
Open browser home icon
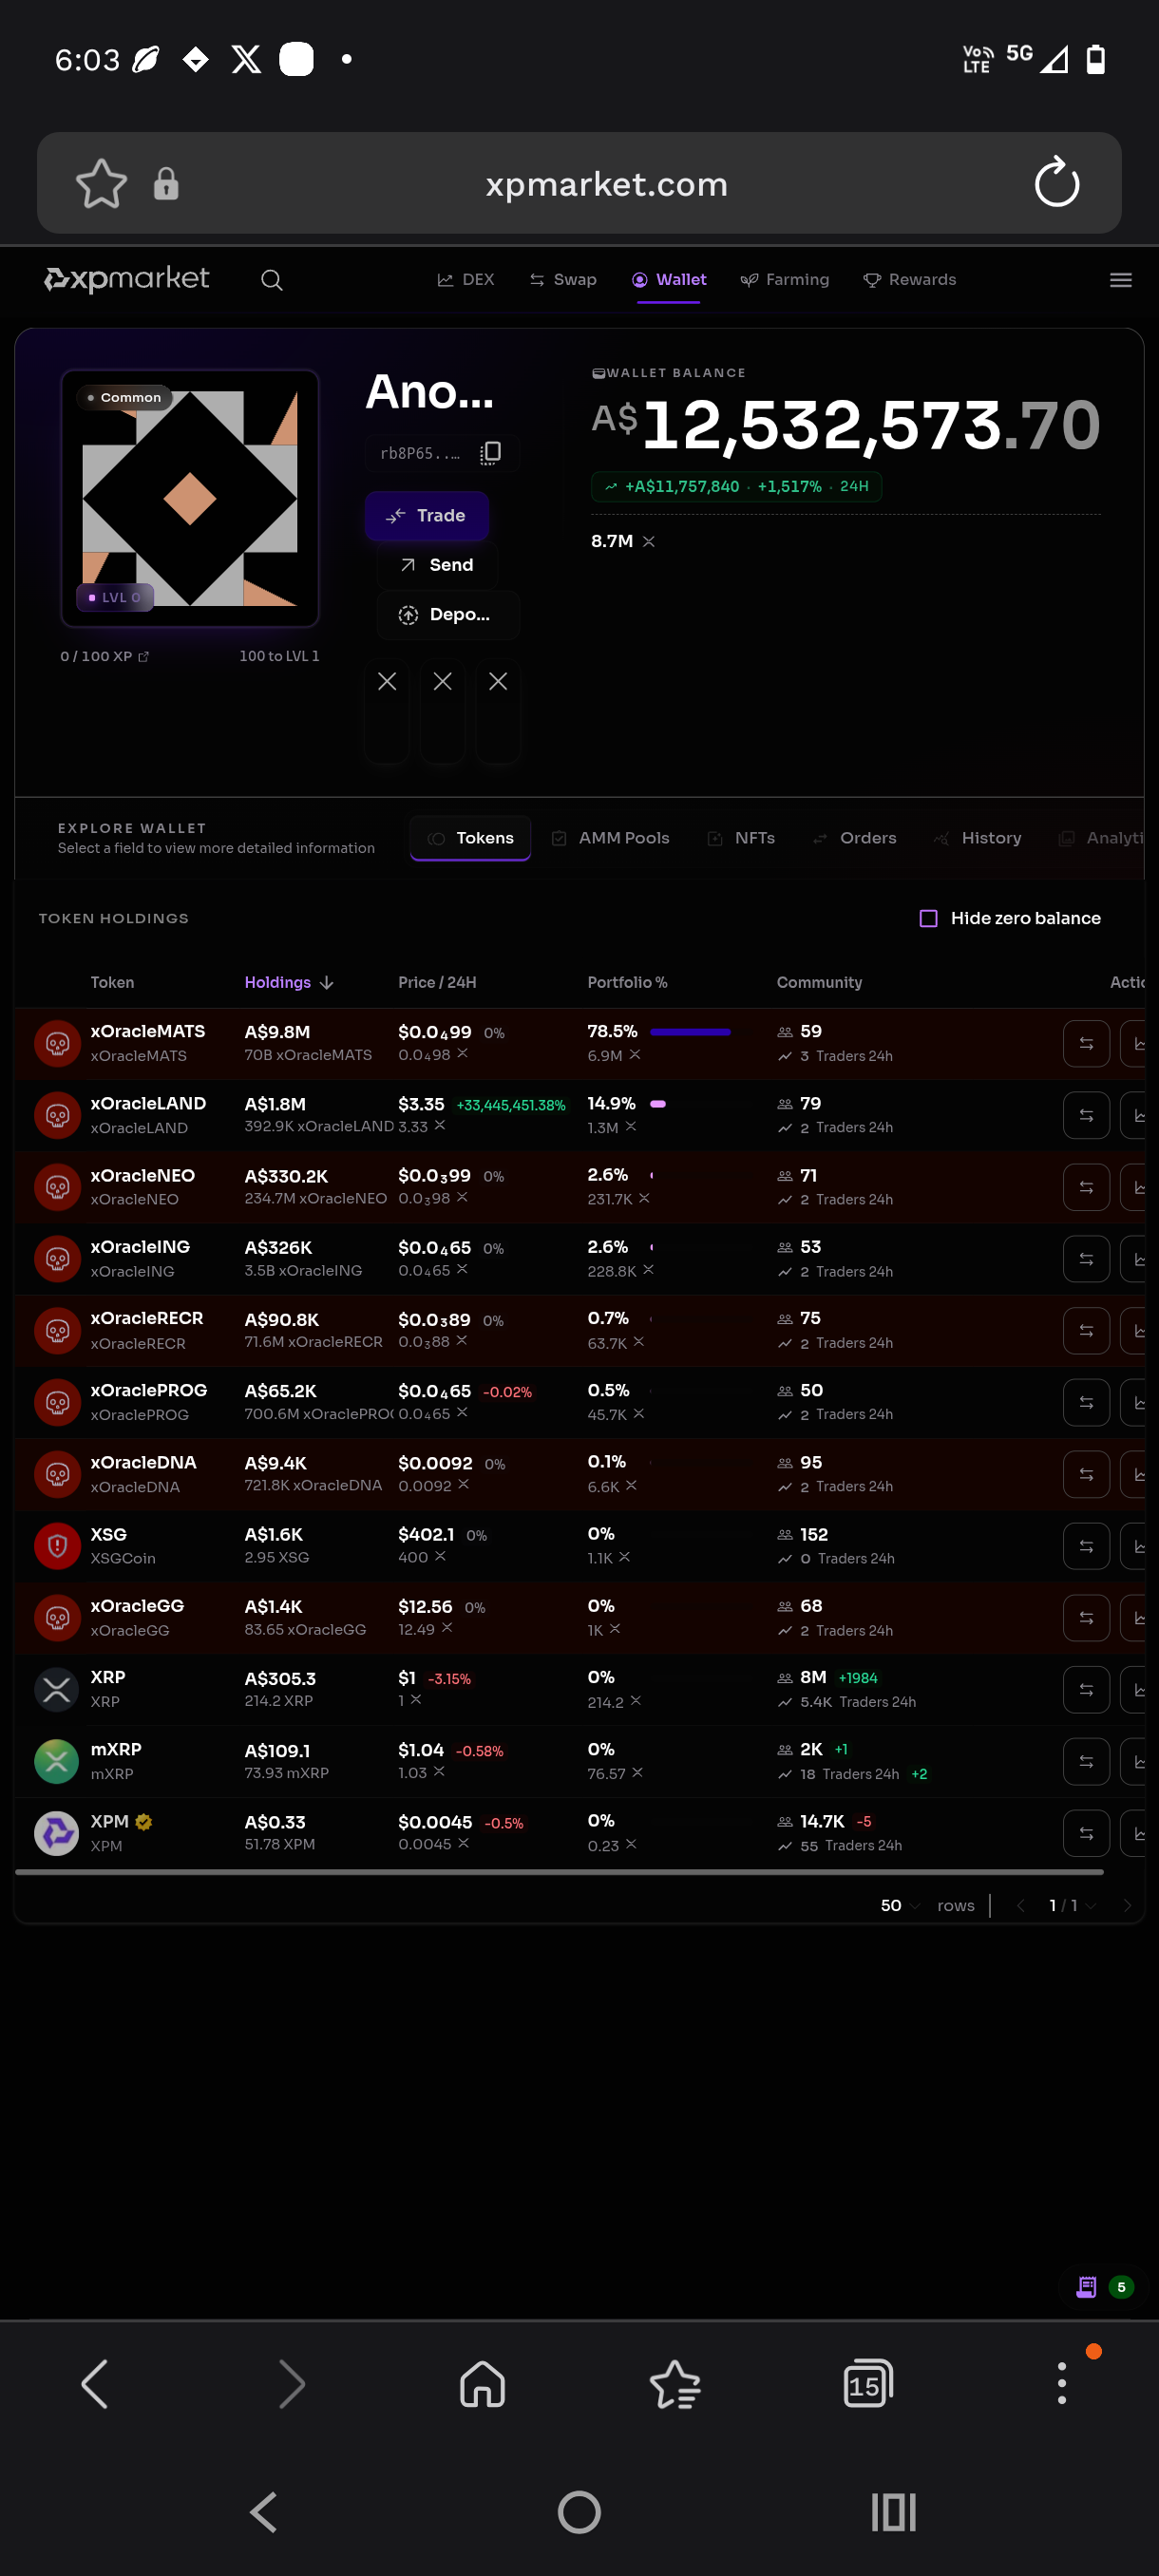(x=482, y=2384)
